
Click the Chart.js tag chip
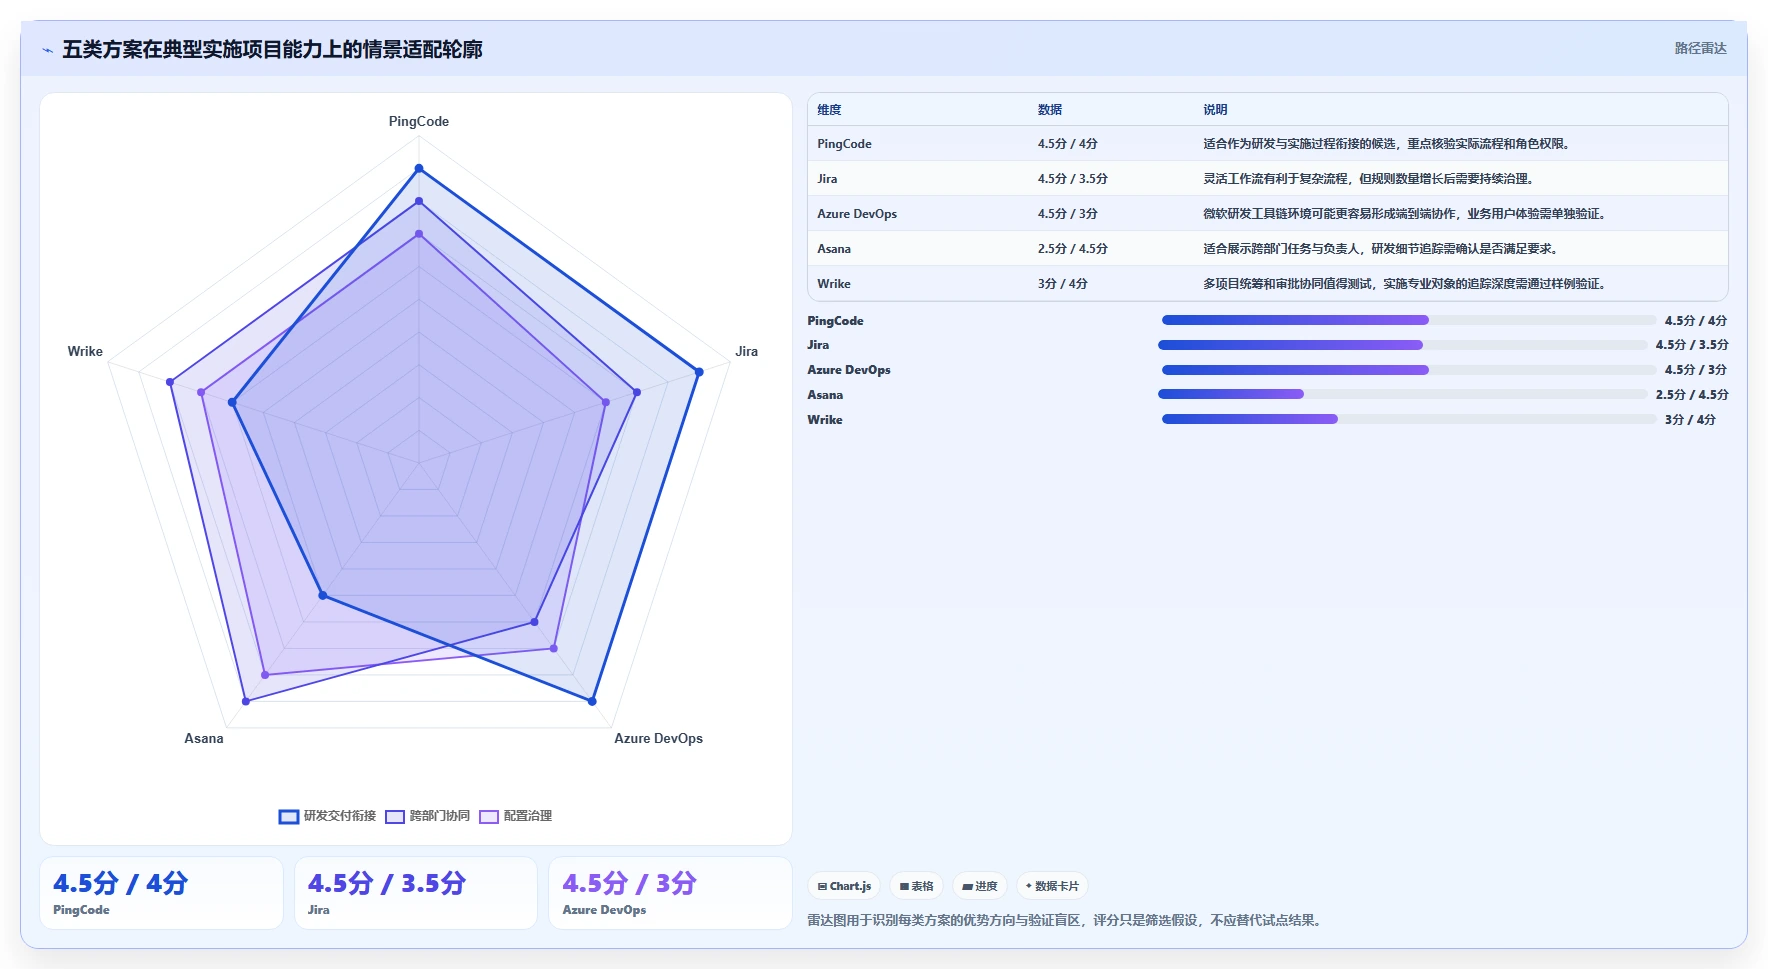point(844,886)
